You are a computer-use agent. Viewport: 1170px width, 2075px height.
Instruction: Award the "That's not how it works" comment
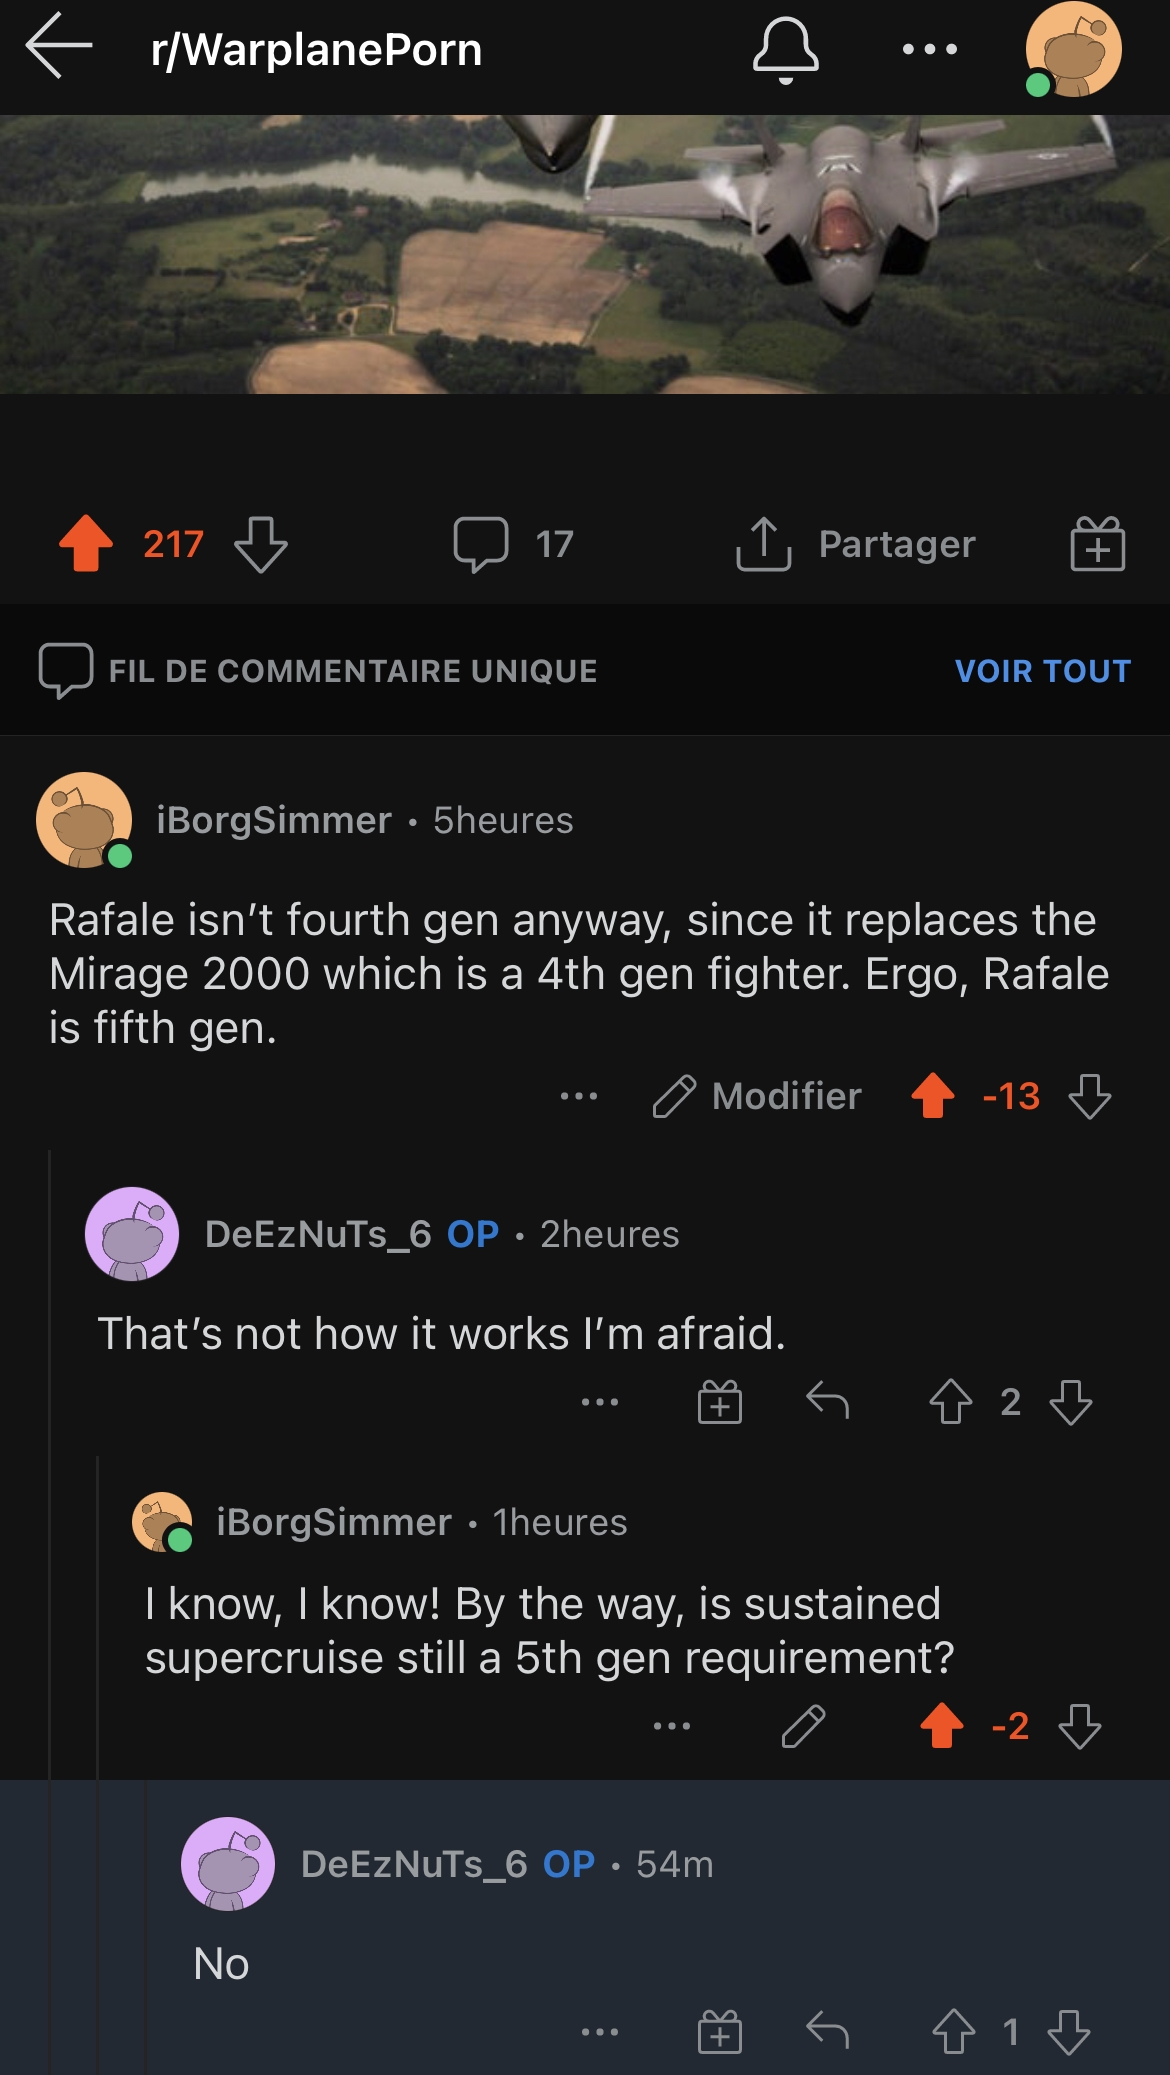coord(719,1402)
